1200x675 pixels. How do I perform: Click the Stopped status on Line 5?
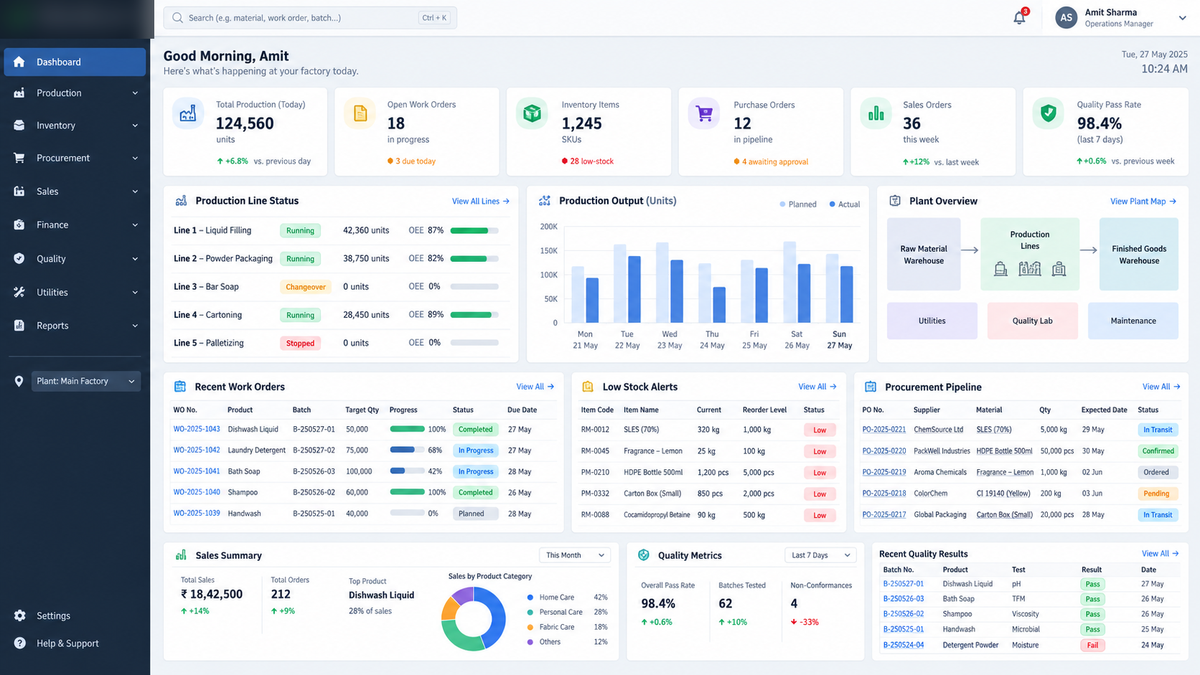click(x=300, y=343)
